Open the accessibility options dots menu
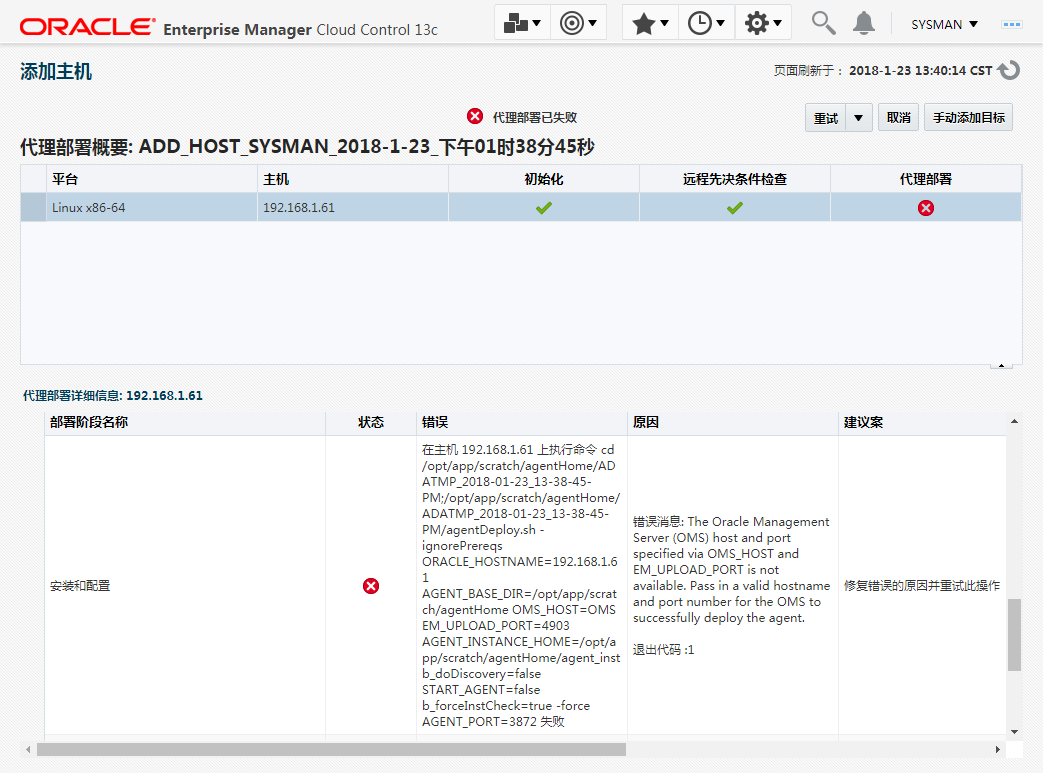The width and height of the screenshot is (1043, 773). 1013,23
